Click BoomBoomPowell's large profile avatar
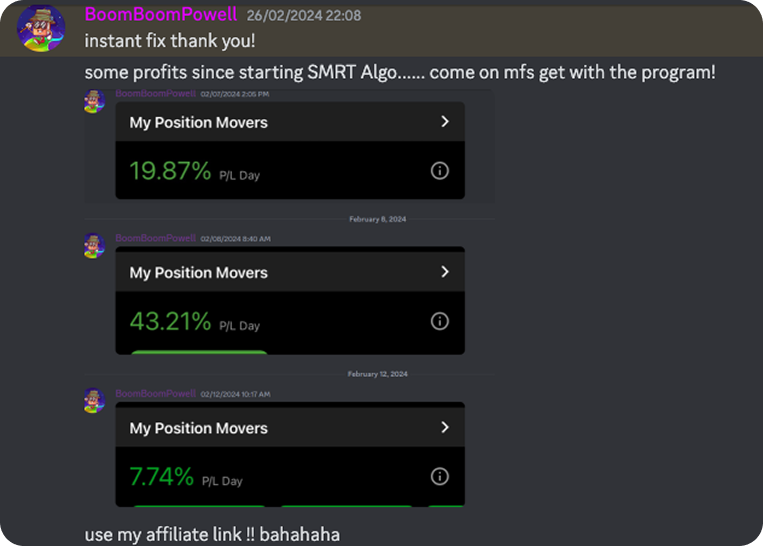Viewport: 763px width, 546px height. 42,29
